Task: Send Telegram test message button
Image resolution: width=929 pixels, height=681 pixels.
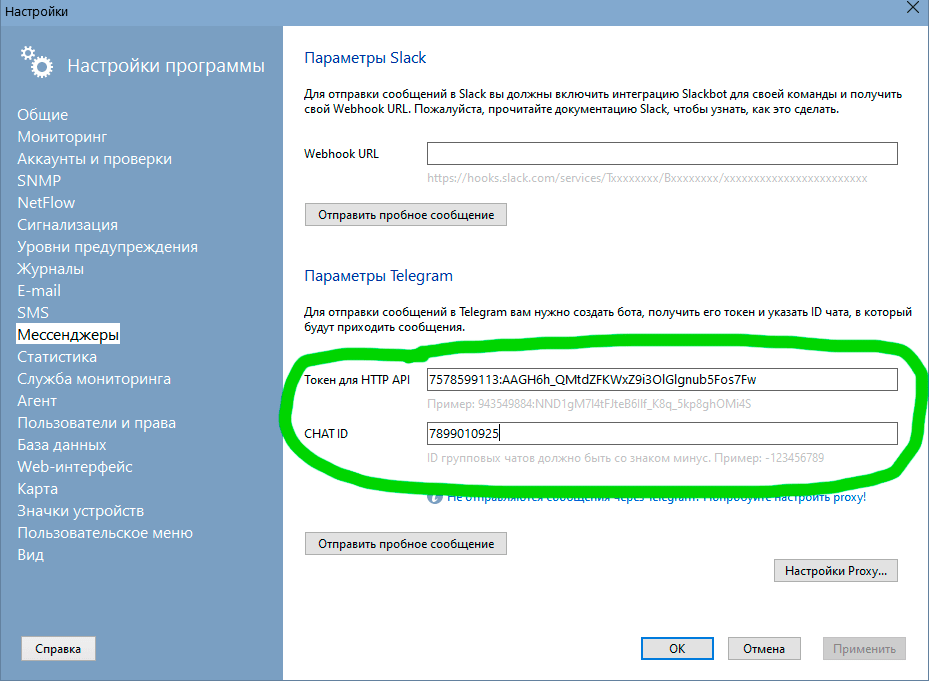Action: [x=406, y=543]
